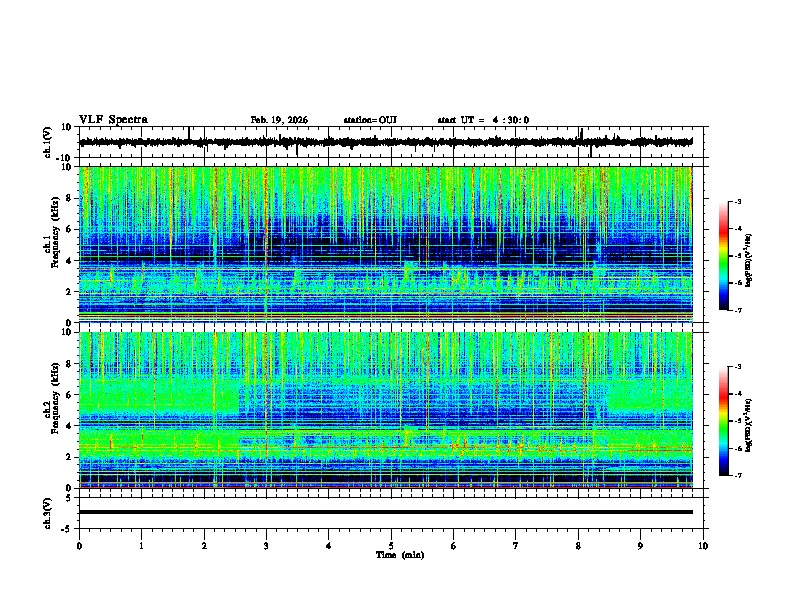Viewport: 792px width, 612px height.
Task: Click the "-3" label on ch.1 color scale
Action: pos(738,201)
